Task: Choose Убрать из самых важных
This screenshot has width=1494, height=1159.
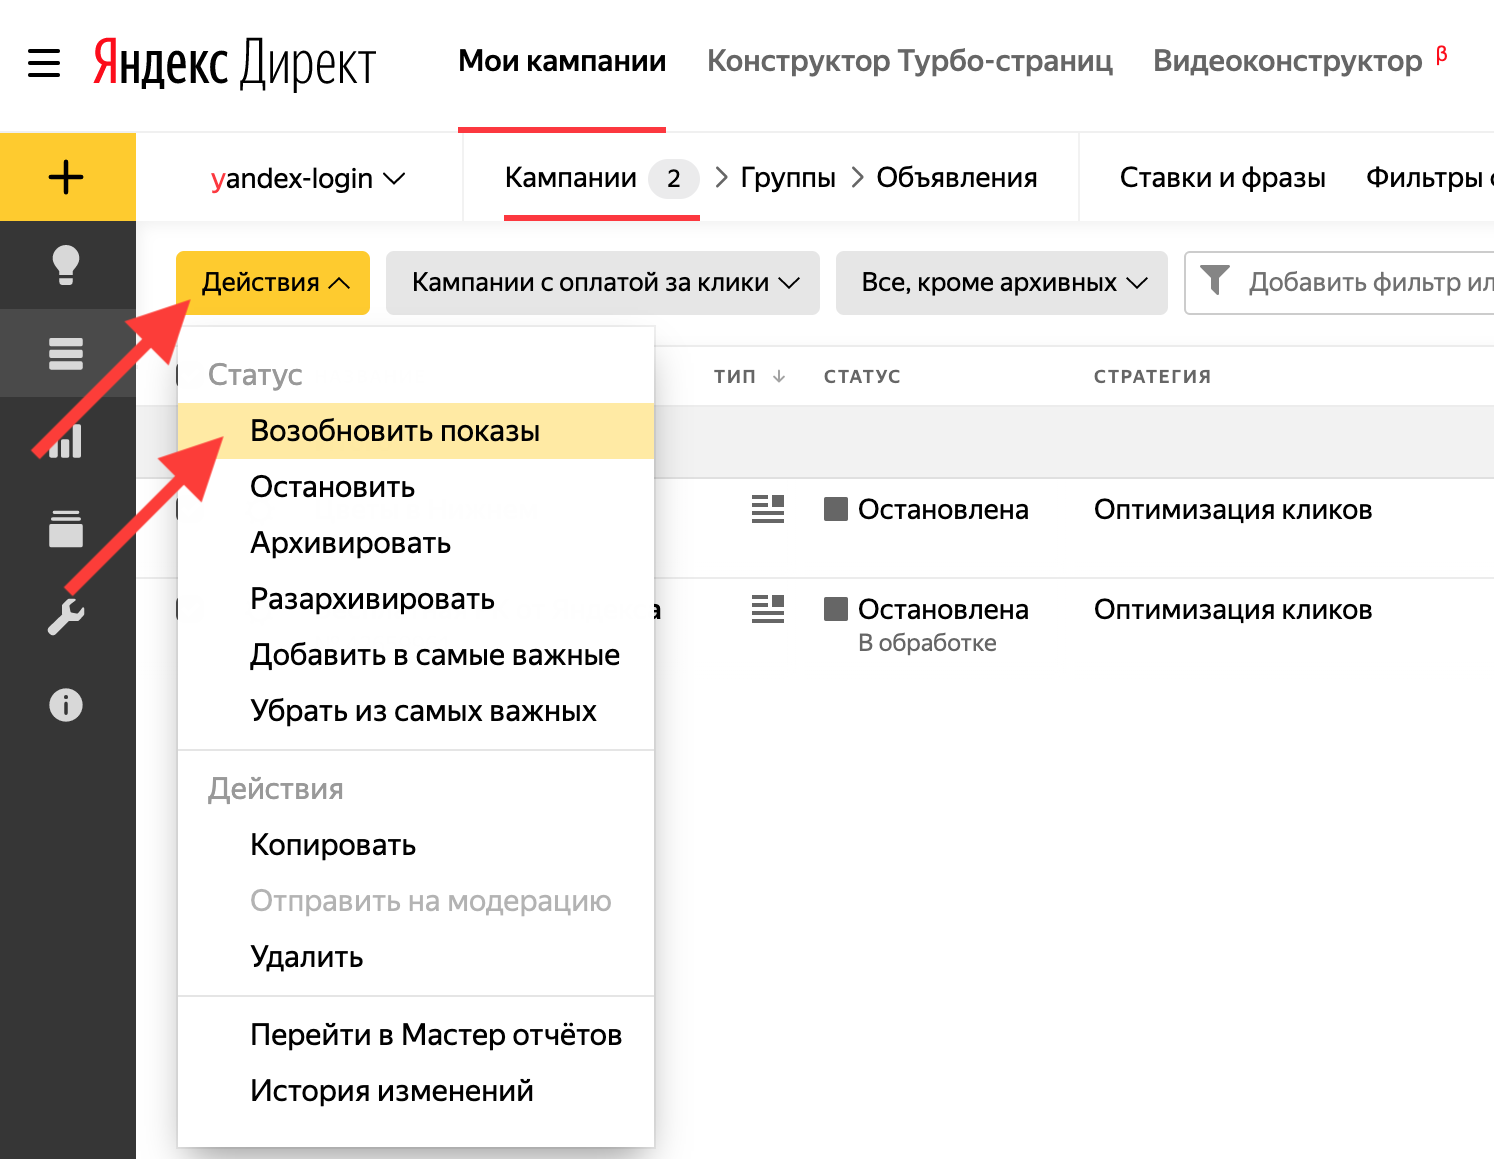Action: click(416, 711)
